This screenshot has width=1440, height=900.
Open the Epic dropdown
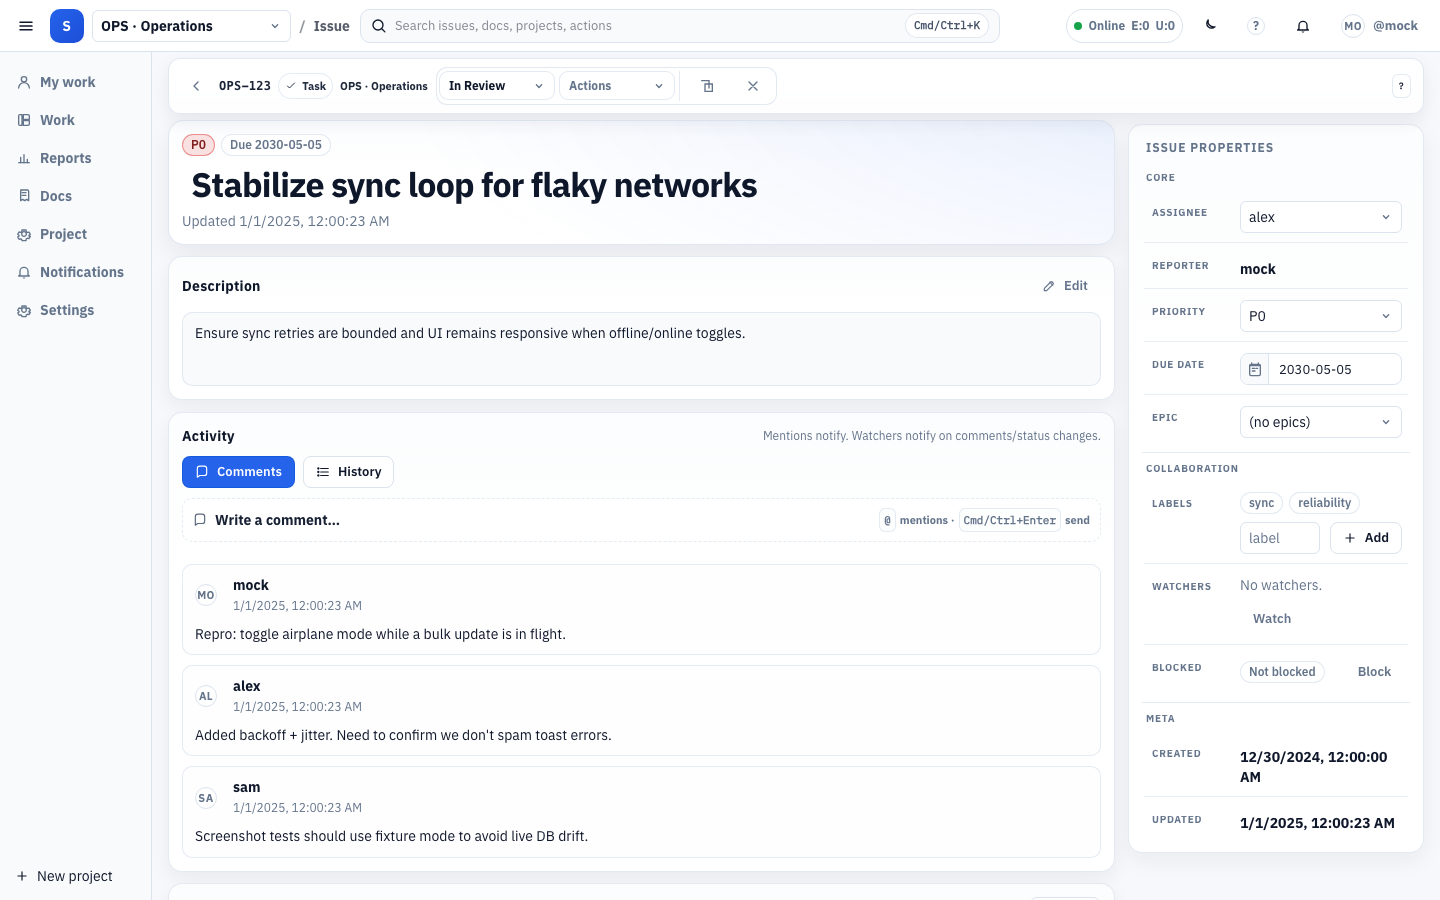tap(1320, 422)
